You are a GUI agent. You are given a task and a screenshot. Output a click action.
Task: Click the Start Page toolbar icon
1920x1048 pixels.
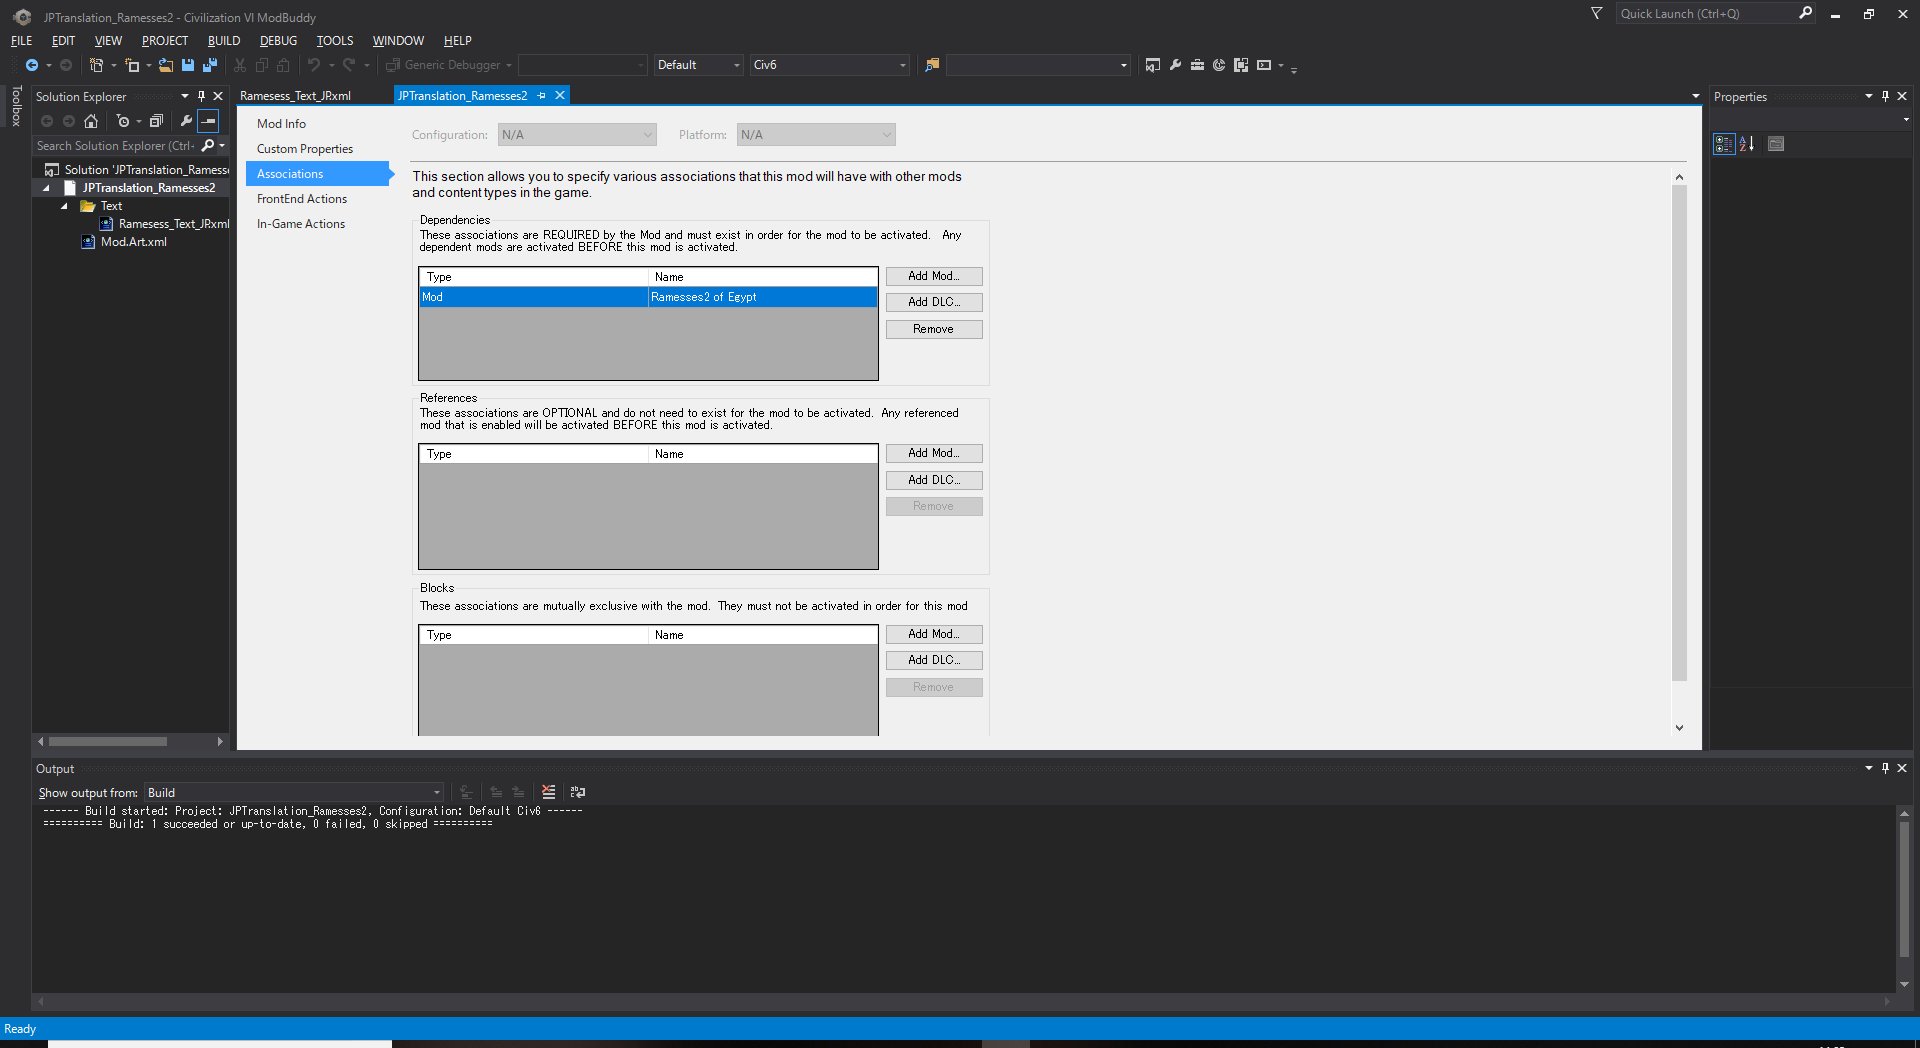(1219, 65)
